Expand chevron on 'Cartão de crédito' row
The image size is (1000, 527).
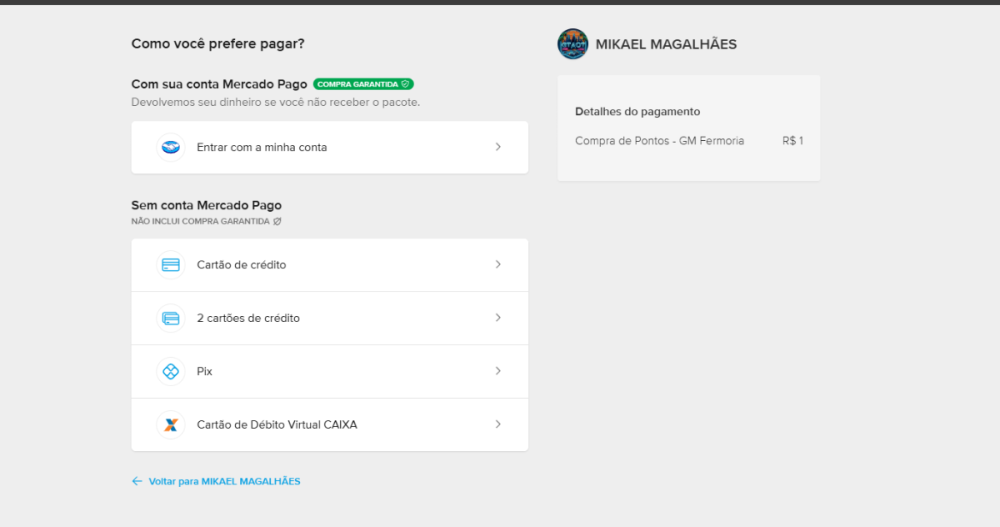[x=498, y=265]
